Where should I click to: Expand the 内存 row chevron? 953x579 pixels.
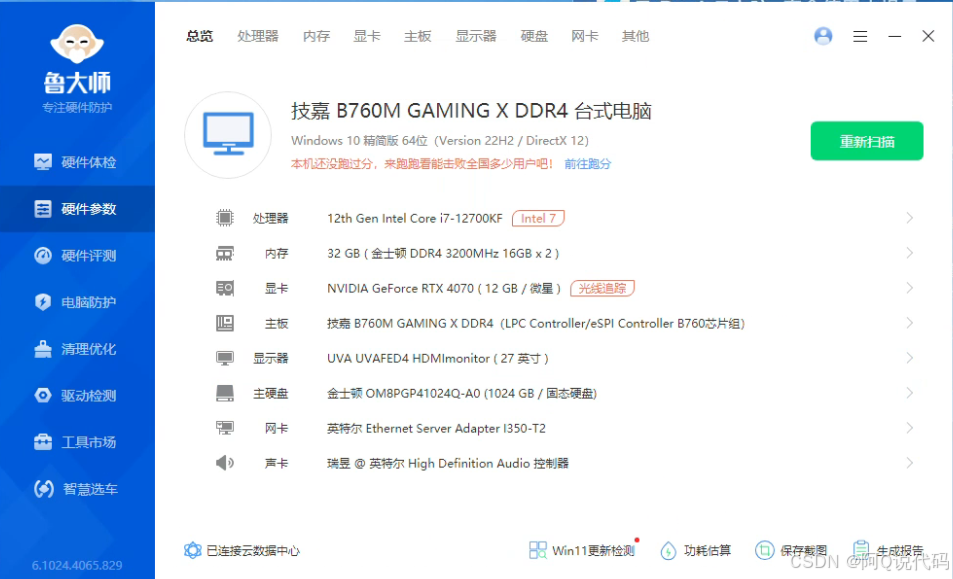[x=909, y=253]
